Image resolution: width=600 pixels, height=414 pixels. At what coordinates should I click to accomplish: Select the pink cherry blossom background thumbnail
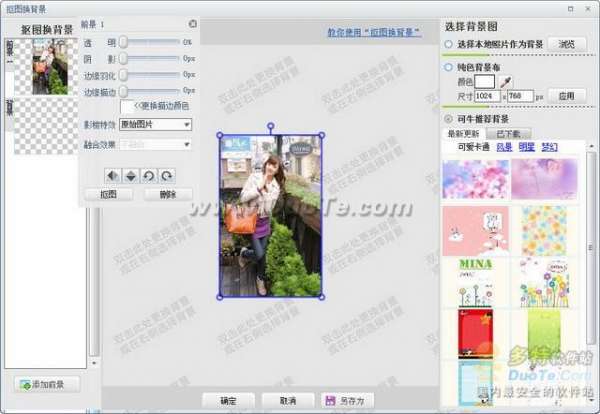coord(475,178)
